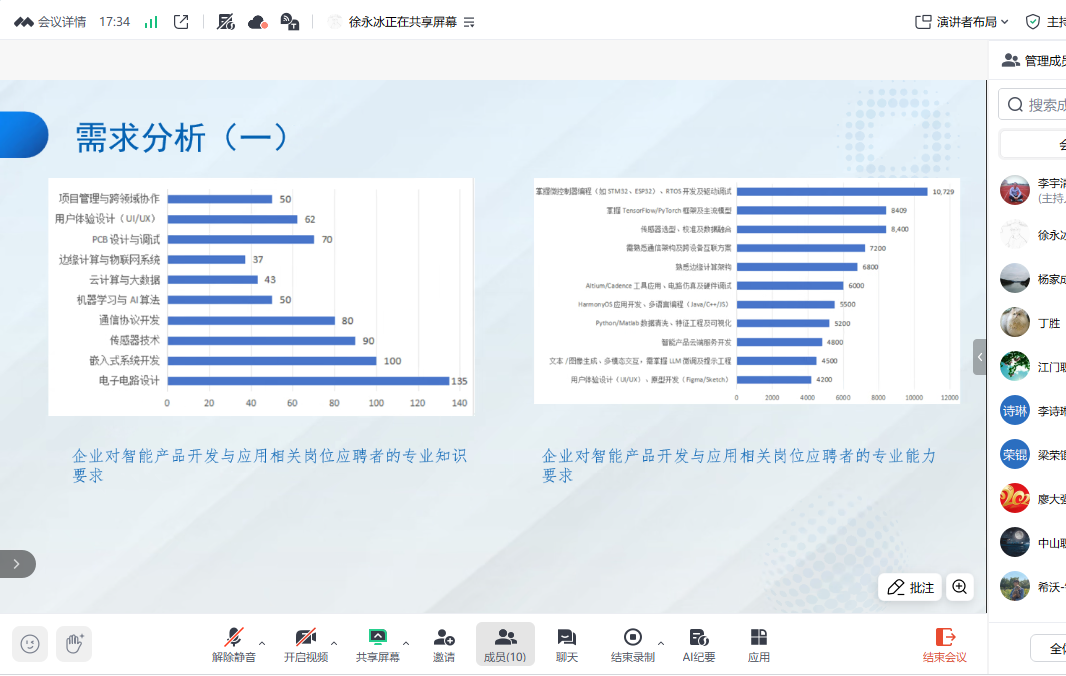
Task: Unmute microphone with 解除静音 button
Action: coord(233,644)
